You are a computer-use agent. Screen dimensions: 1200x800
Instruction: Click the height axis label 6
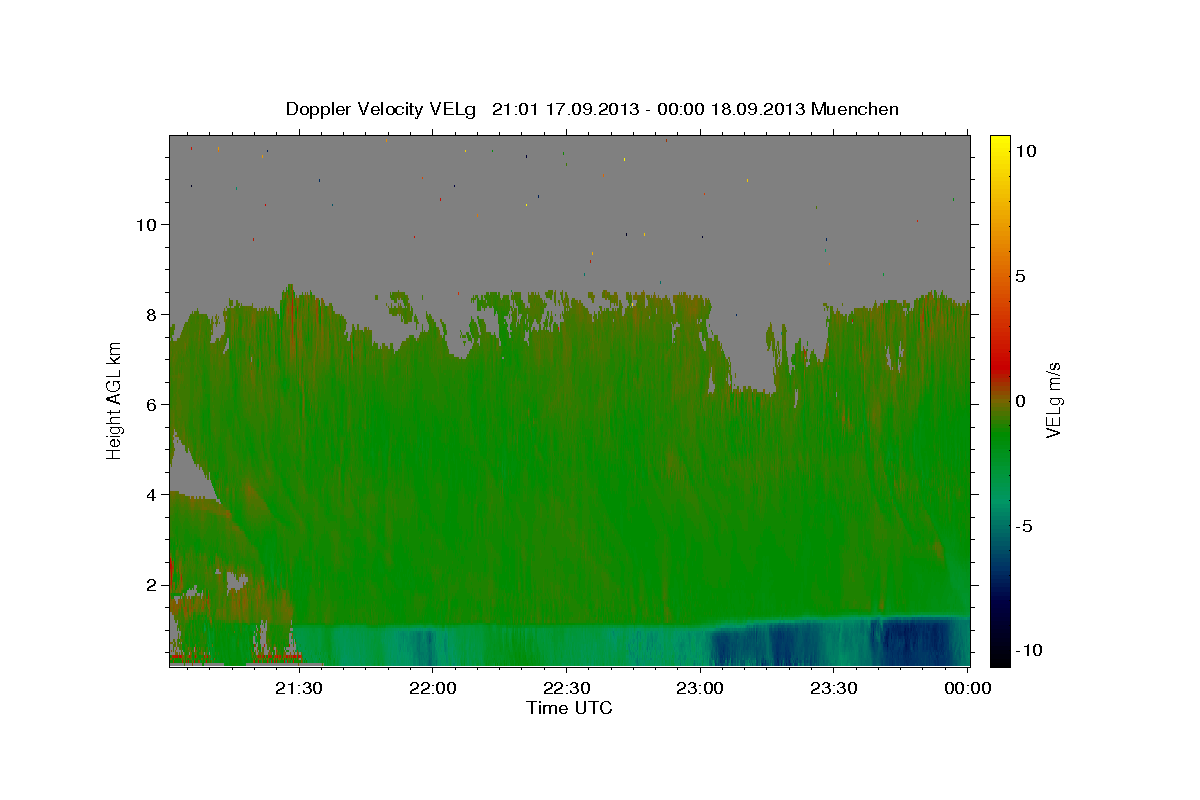click(153, 404)
